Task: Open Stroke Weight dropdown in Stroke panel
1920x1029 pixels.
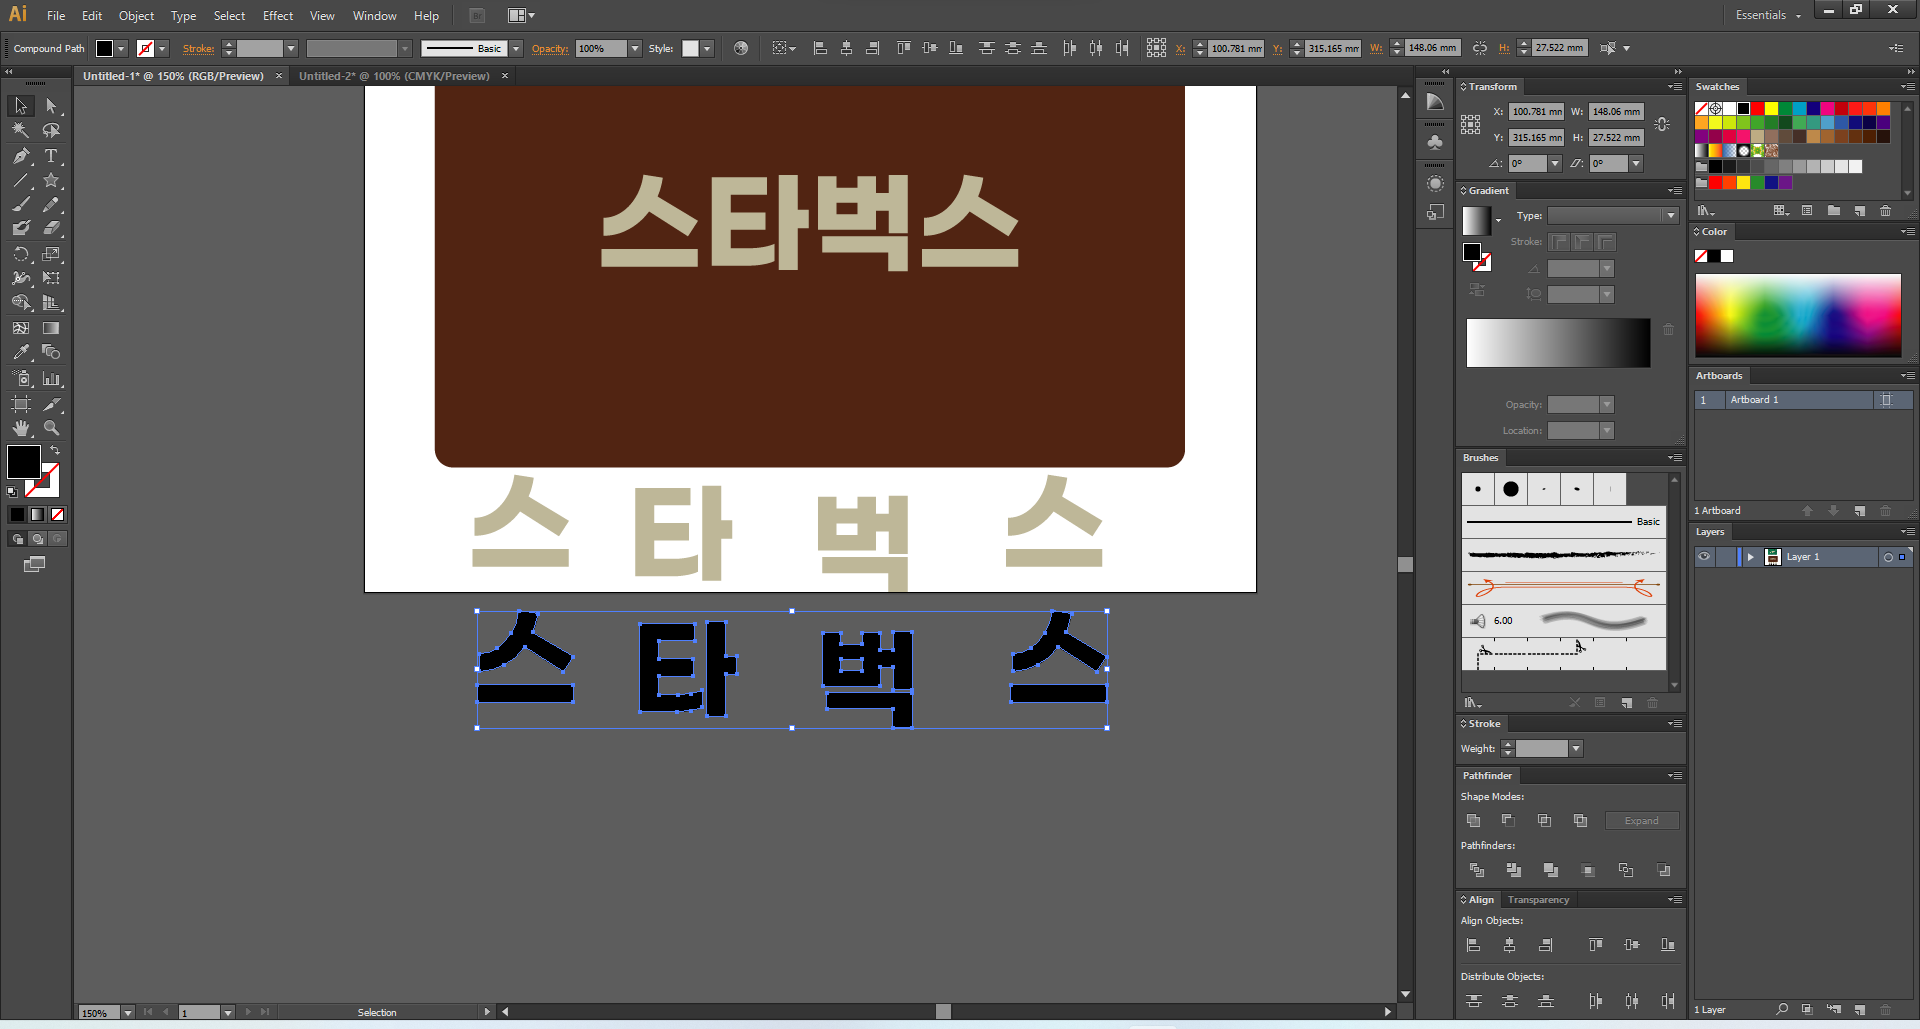Action: (1576, 749)
